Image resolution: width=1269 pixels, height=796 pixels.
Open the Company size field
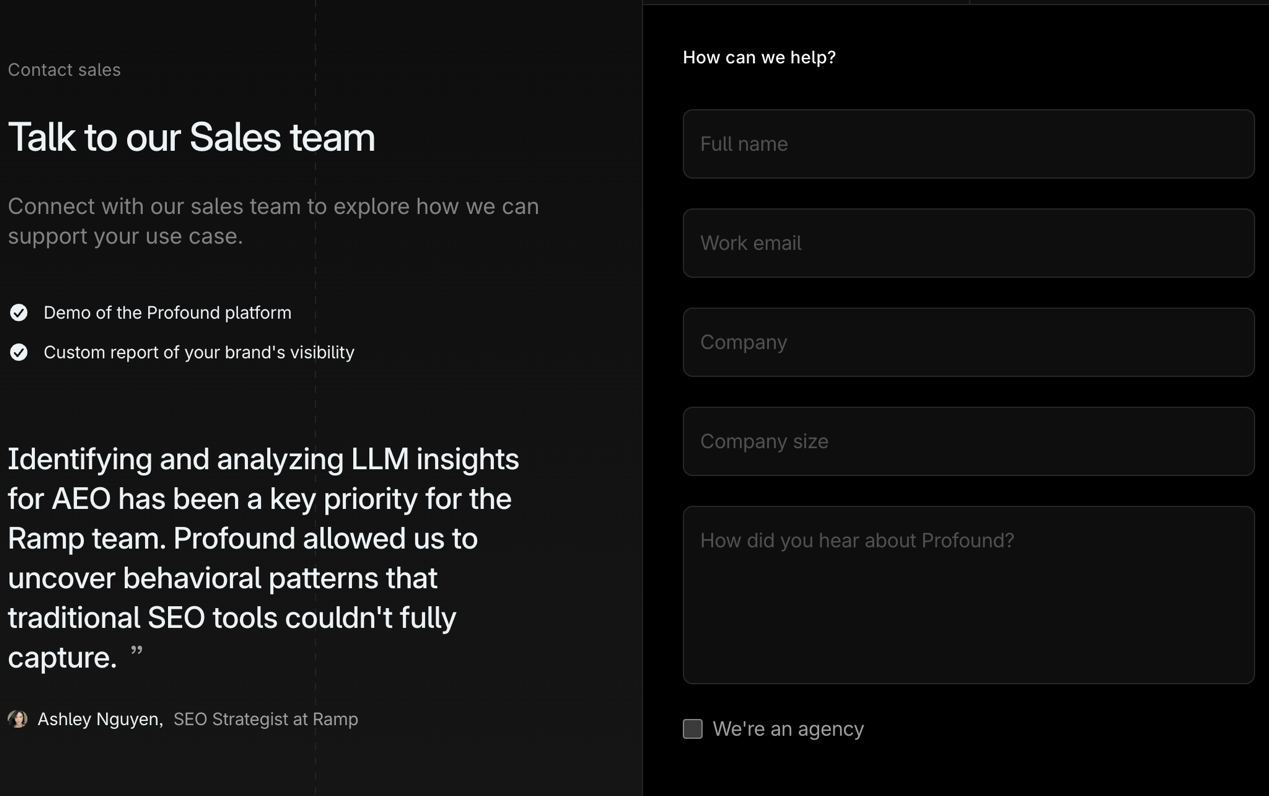pyautogui.click(x=968, y=441)
